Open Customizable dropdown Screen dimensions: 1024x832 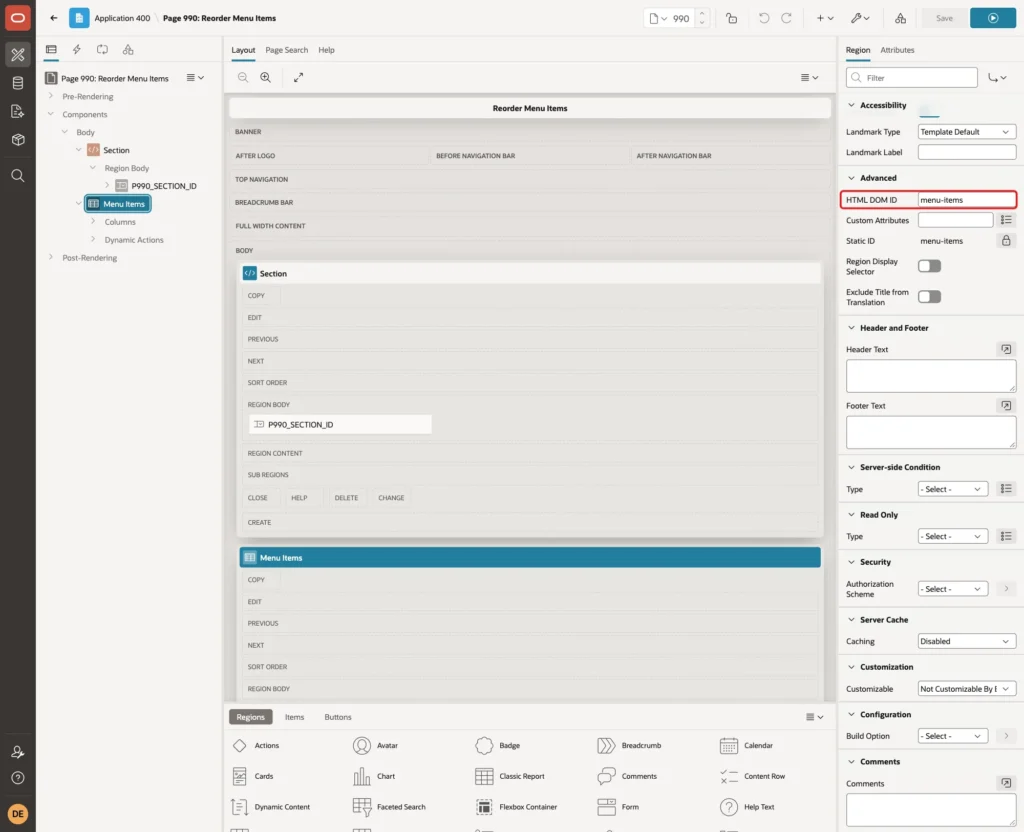(x=967, y=689)
